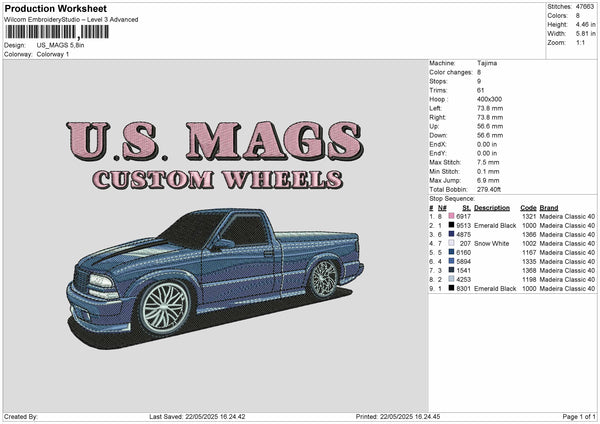Select the Height value 4.46 in
The image size is (600, 424).
click(585, 24)
